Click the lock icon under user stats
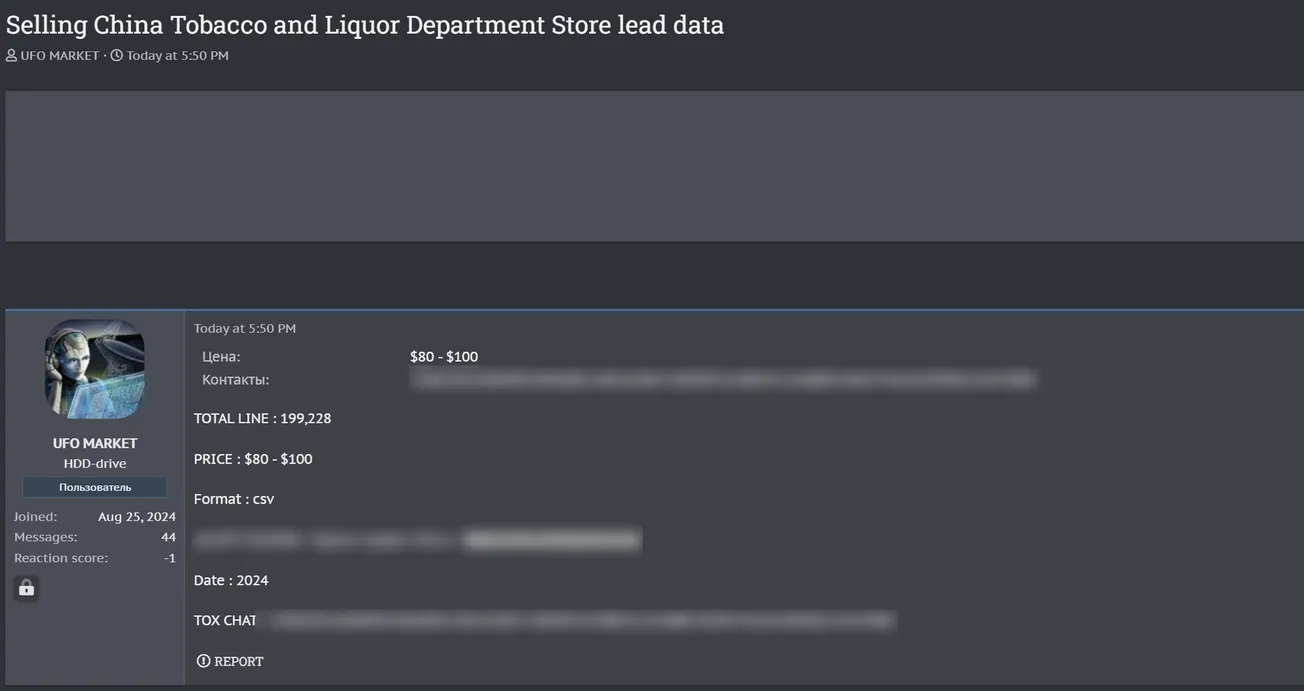Viewport: 1304px width, 691px height. (27, 588)
